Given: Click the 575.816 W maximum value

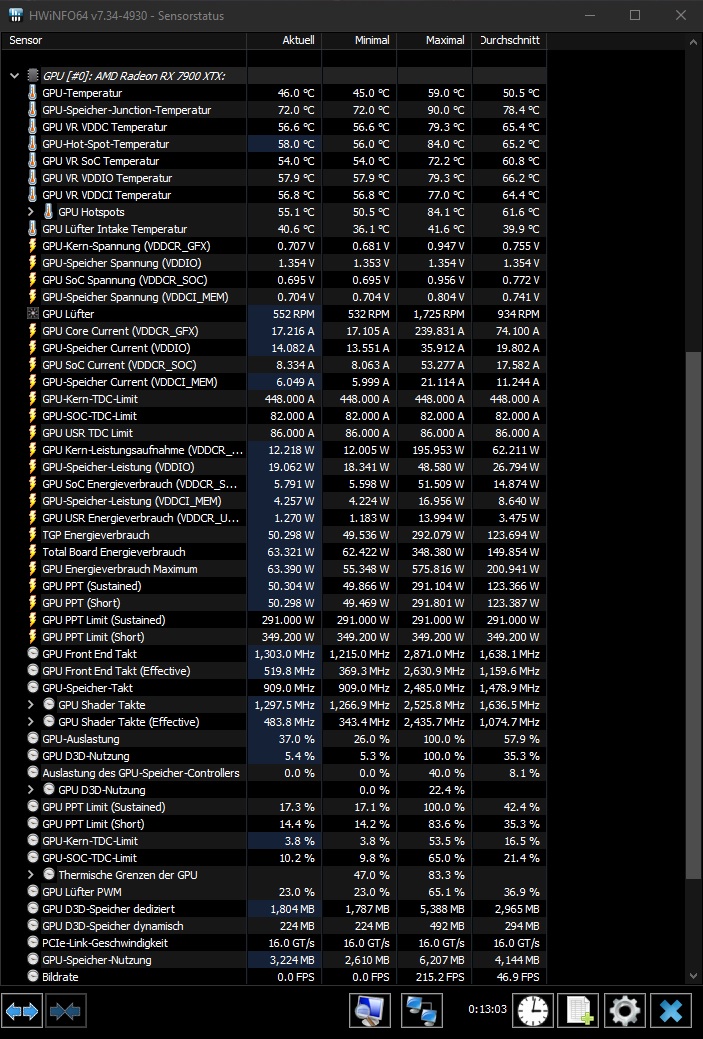Looking at the screenshot, I should click(x=434, y=569).
